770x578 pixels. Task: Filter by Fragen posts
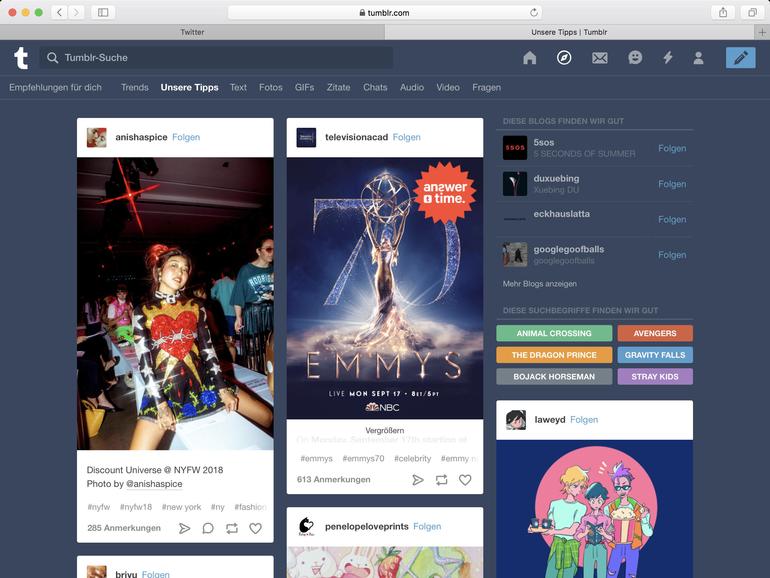pyautogui.click(x=487, y=87)
